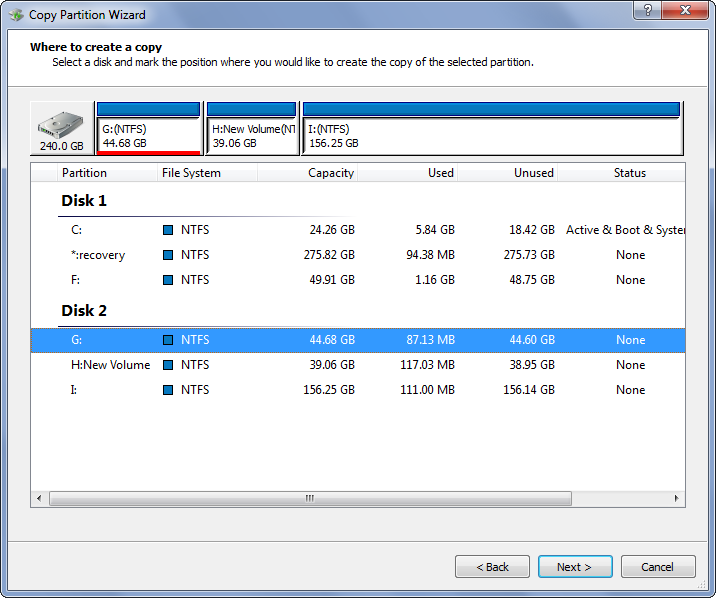Click the Active & Boot & System status
Screen dimensions: 716x598
[x=626, y=230]
